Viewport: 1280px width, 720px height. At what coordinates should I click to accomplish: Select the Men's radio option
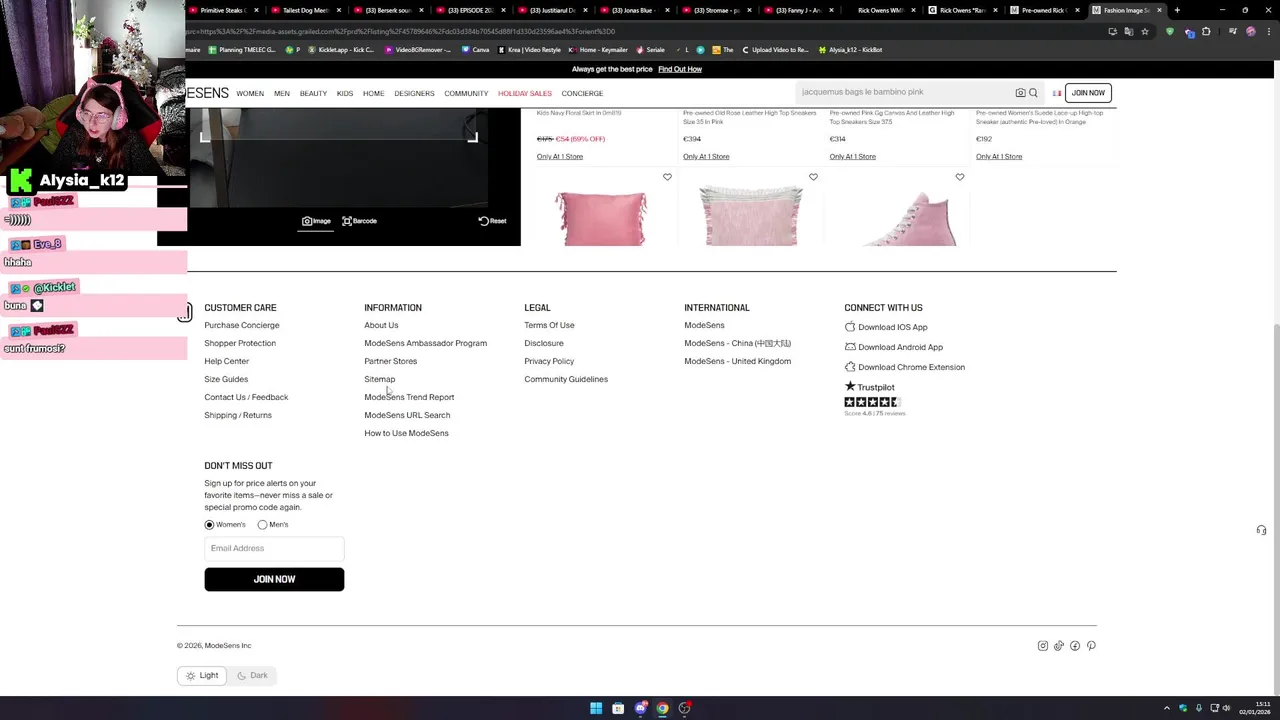262,525
